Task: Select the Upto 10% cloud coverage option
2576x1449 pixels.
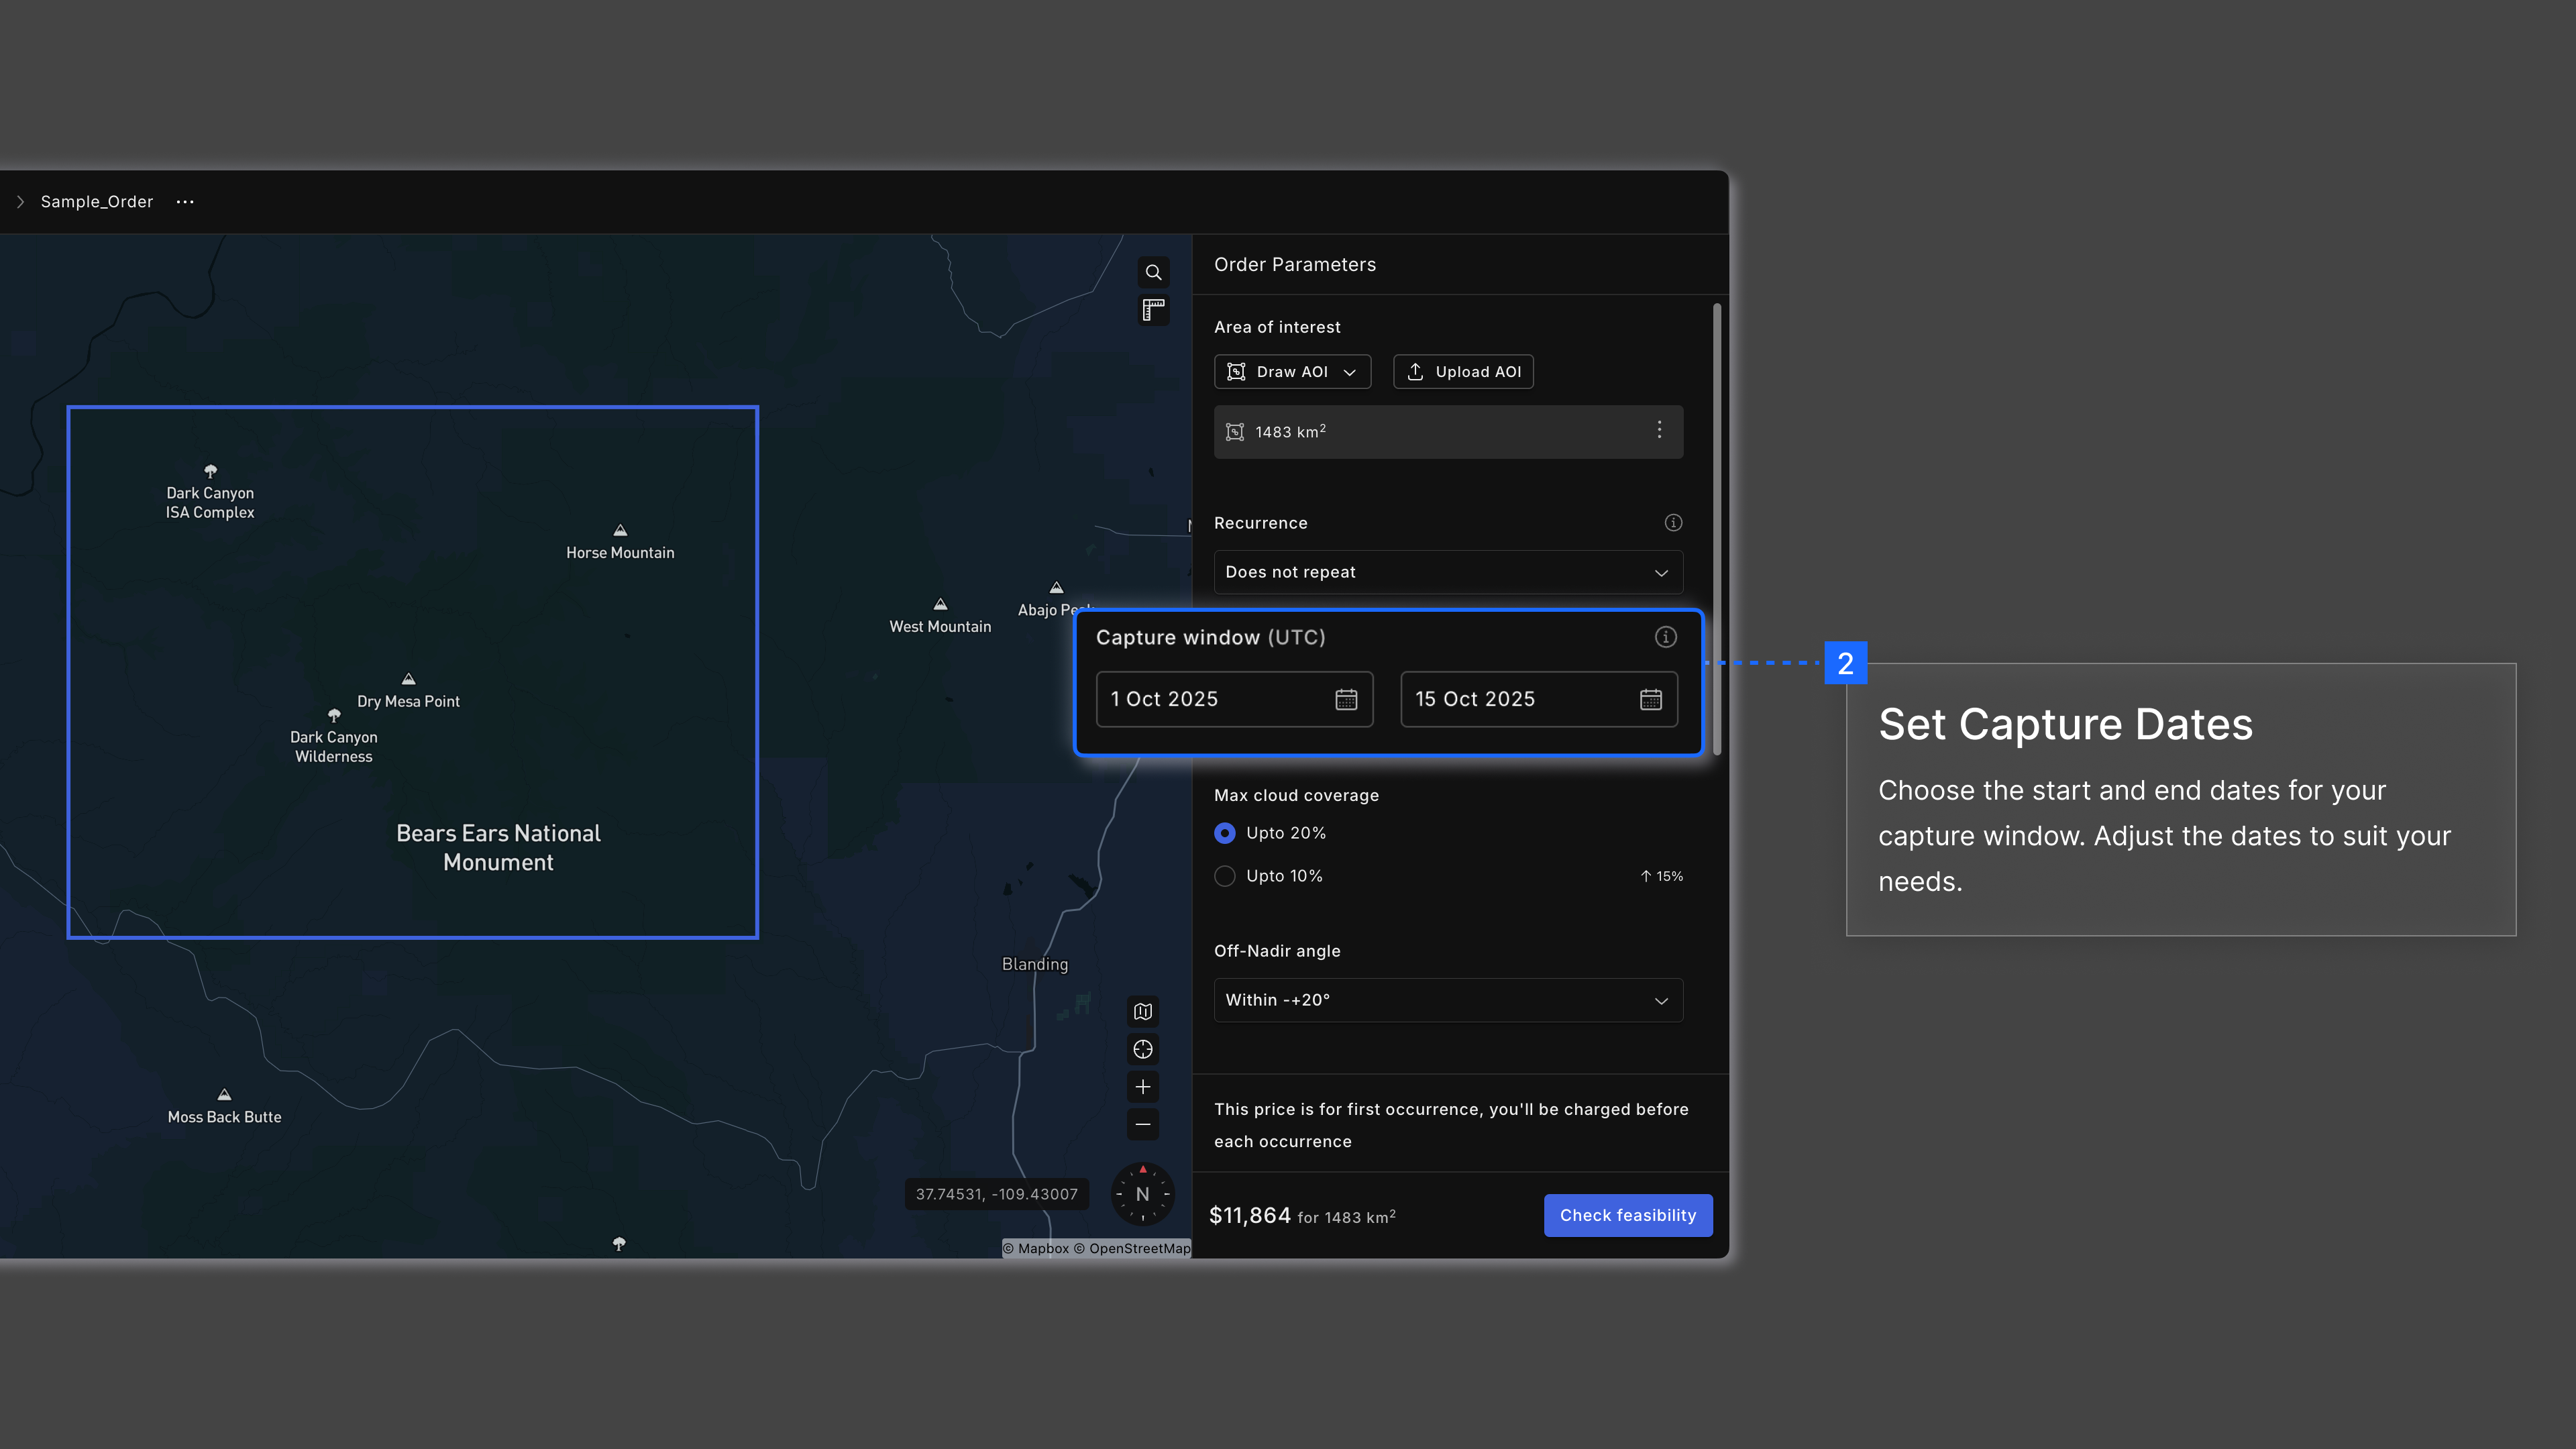Action: click(x=1225, y=876)
